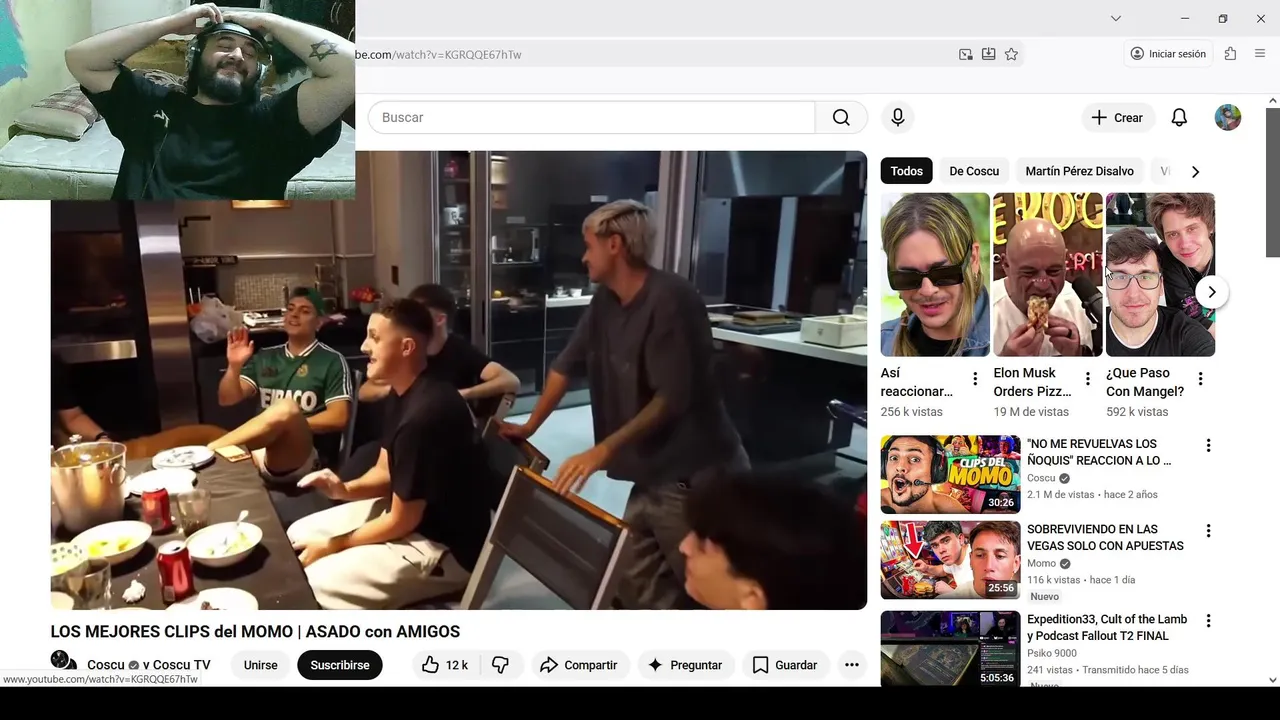The image size is (1280, 720).
Task: Click the '19 M de vistas' text
Action: (x=1031, y=412)
